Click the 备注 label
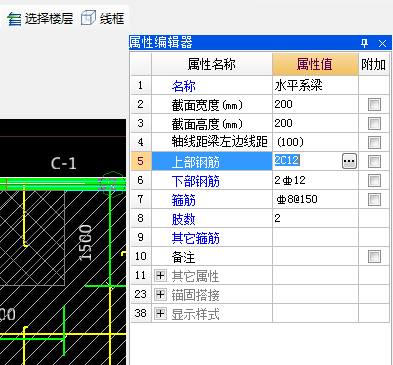Image resolution: width=393 pixels, height=365 pixels. (183, 257)
